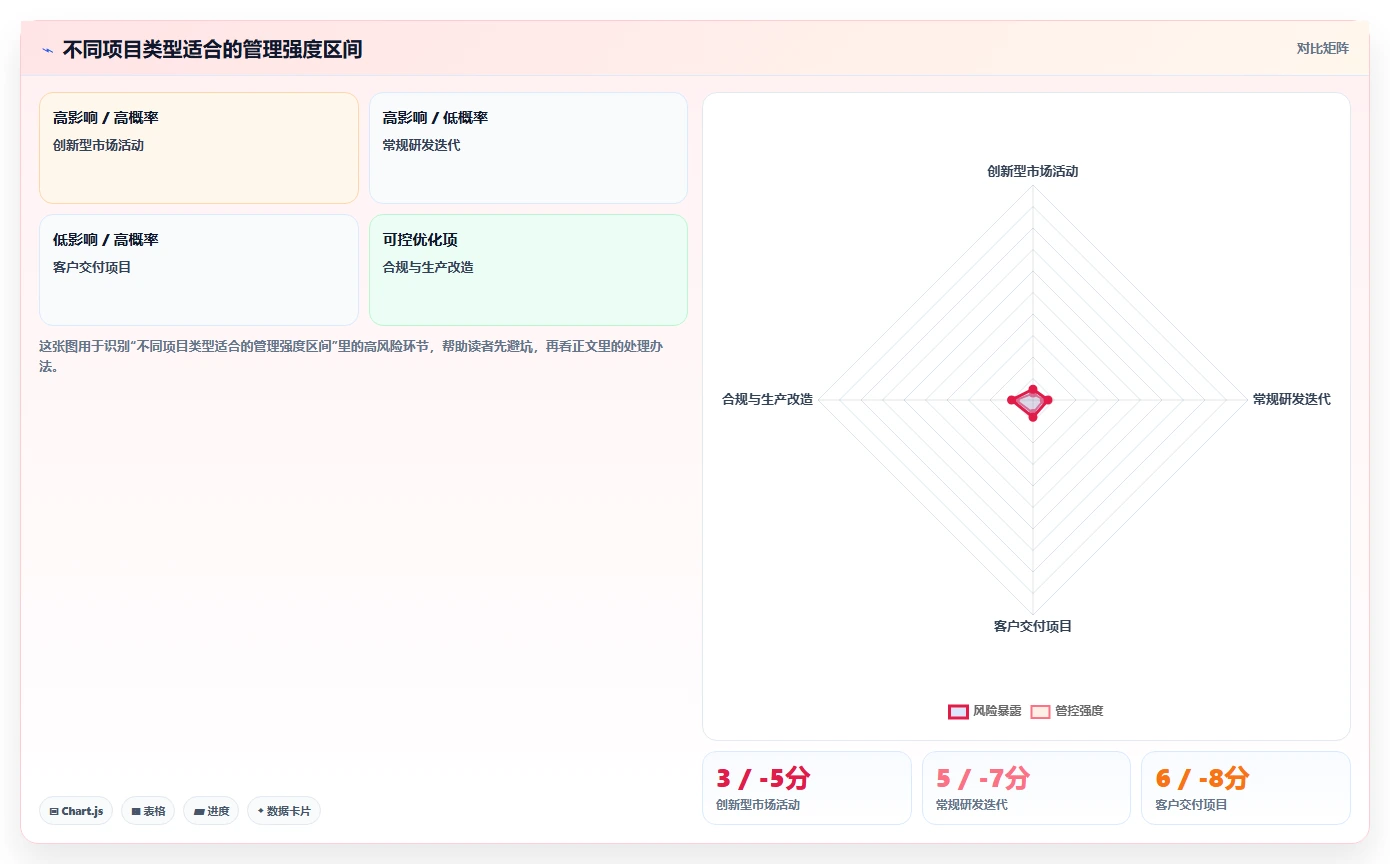Click the Chart.js tag
Image resolution: width=1390 pixels, height=864 pixels.
point(76,811)
